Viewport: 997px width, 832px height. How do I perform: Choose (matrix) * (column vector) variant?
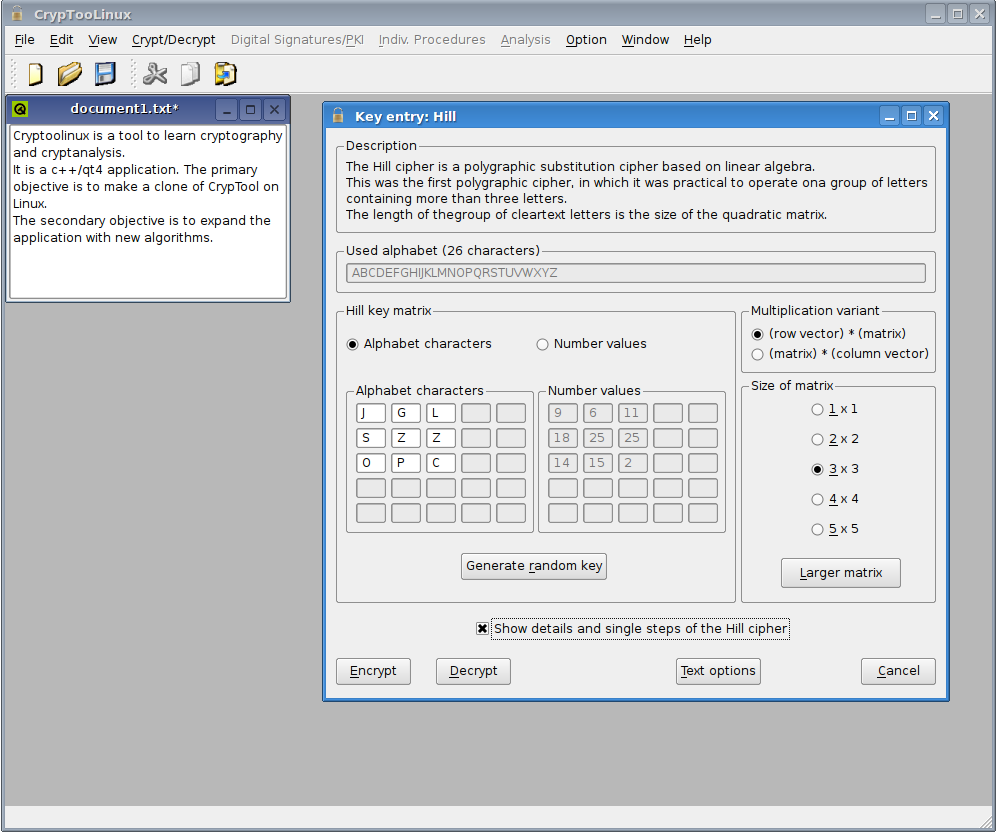tap(840, 353)
